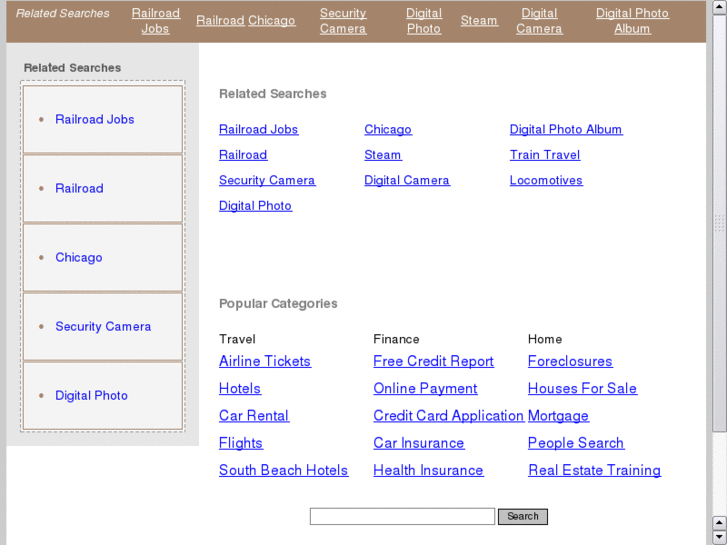This screenshot has width=727, height=545.
Task: Click the scrollbar down arrow at bottom
Action: (x=719, y=537)
